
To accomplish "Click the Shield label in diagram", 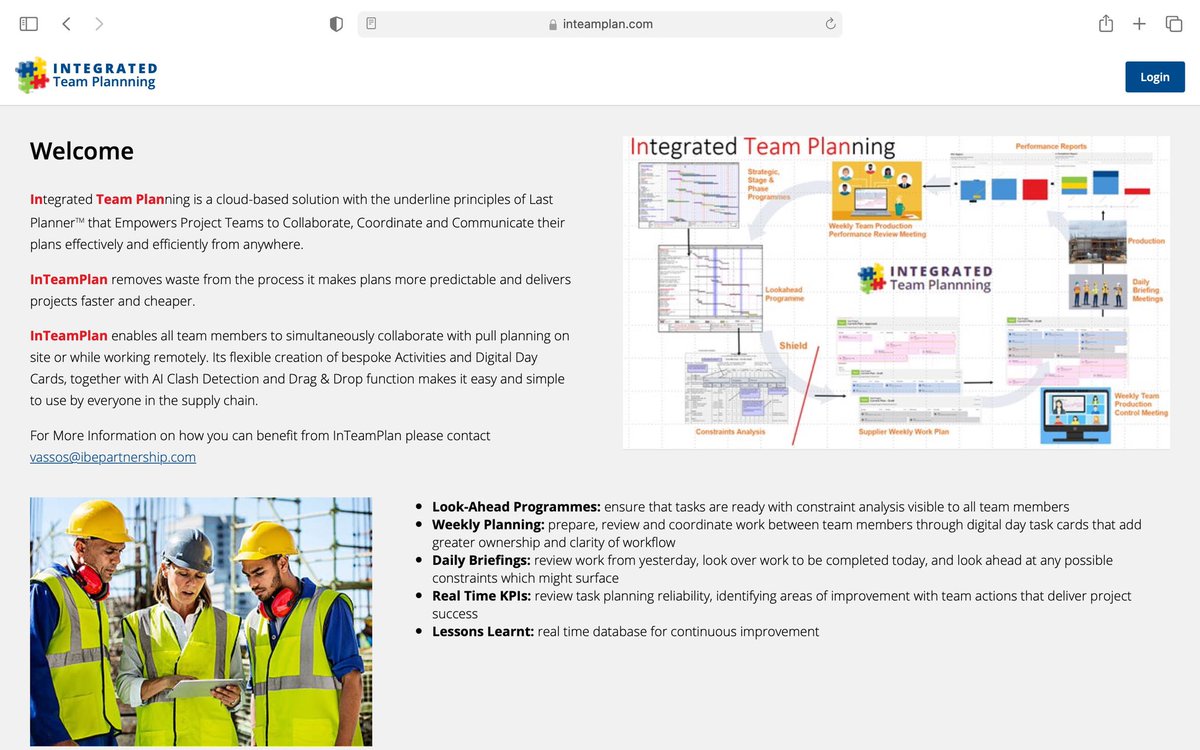I will [793, 346].
